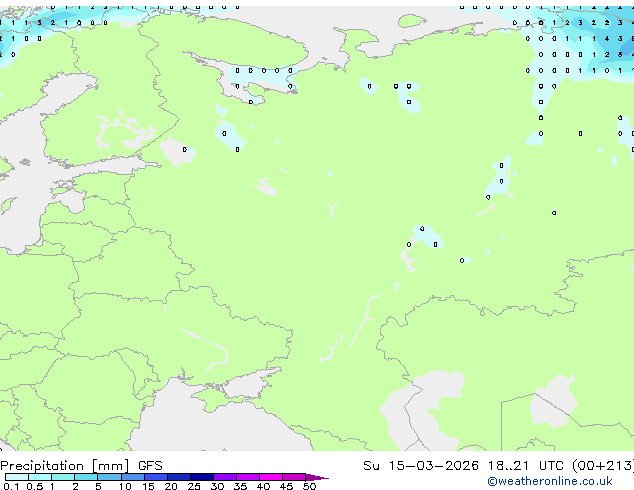Click the 40 to 45 mm magenta swatch
Screen dimensions: 634x490
[x=271, y=477]
